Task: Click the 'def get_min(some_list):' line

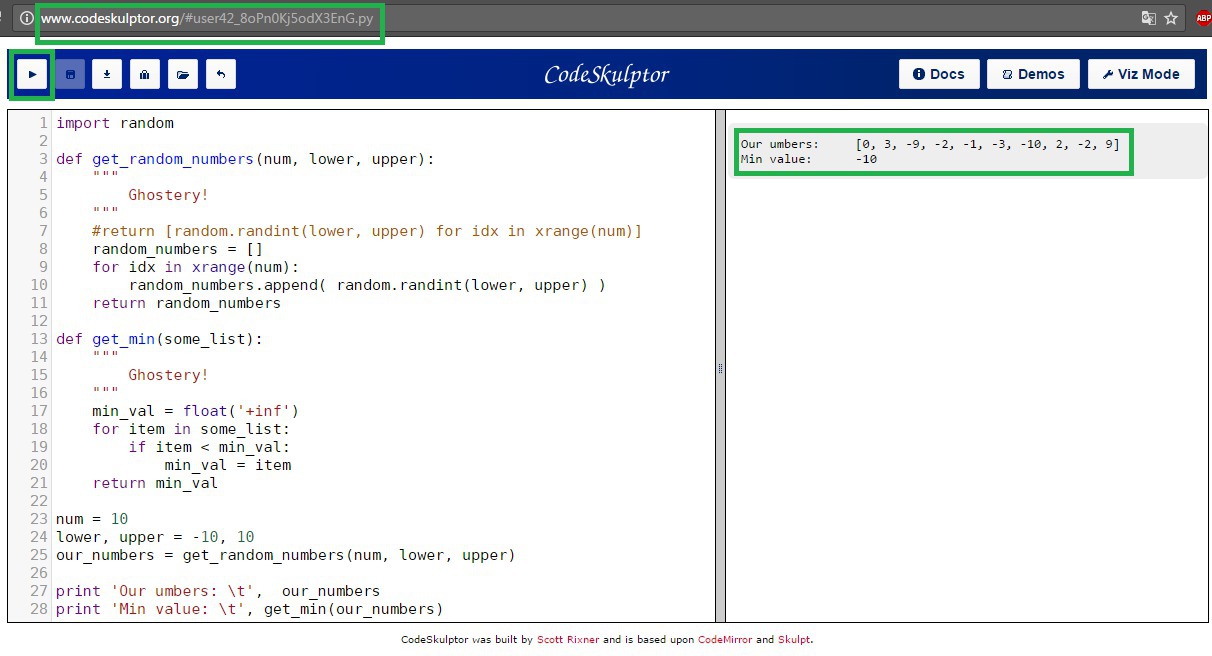Action: click(160, 339)
